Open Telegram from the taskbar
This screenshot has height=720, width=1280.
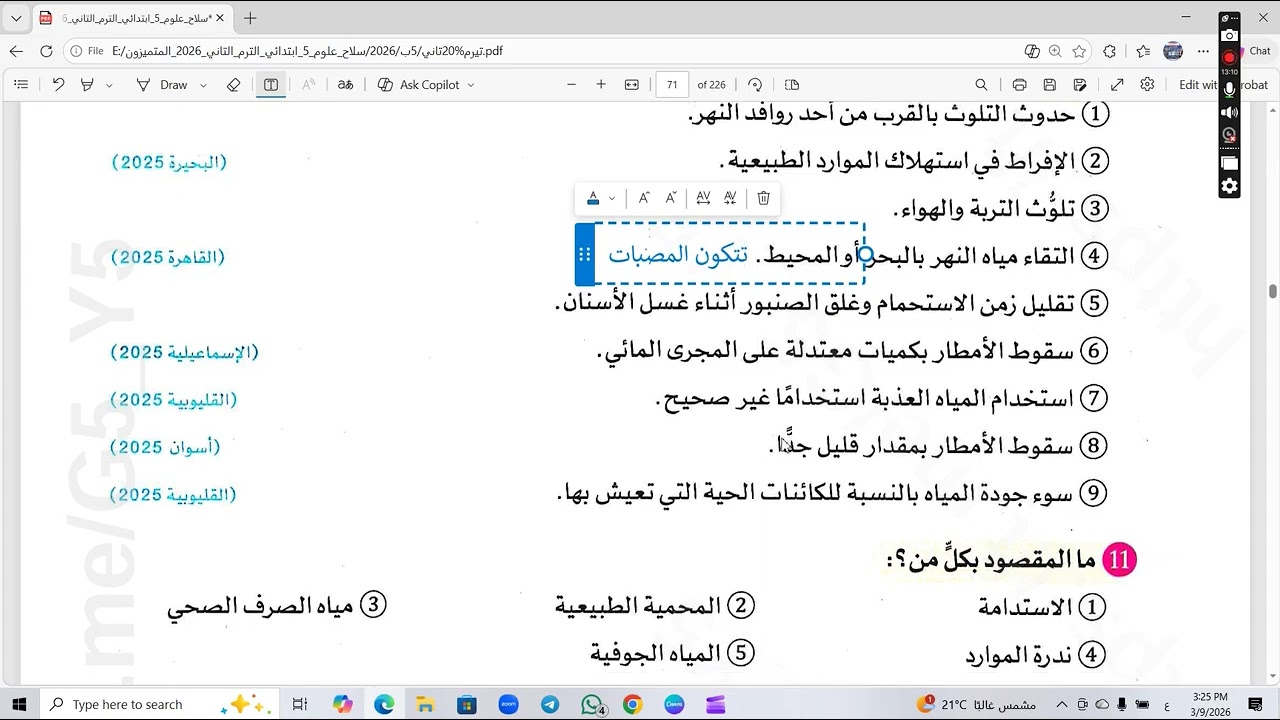coord(550,704)
